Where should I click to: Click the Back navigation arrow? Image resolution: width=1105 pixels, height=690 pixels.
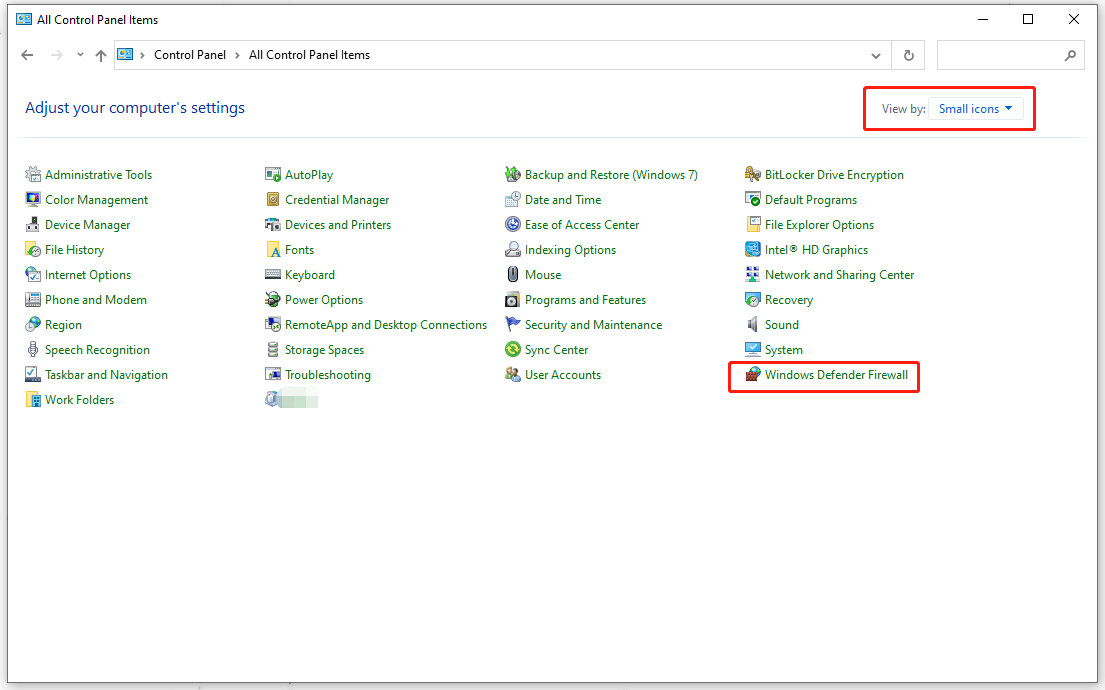tap(27, 55)
